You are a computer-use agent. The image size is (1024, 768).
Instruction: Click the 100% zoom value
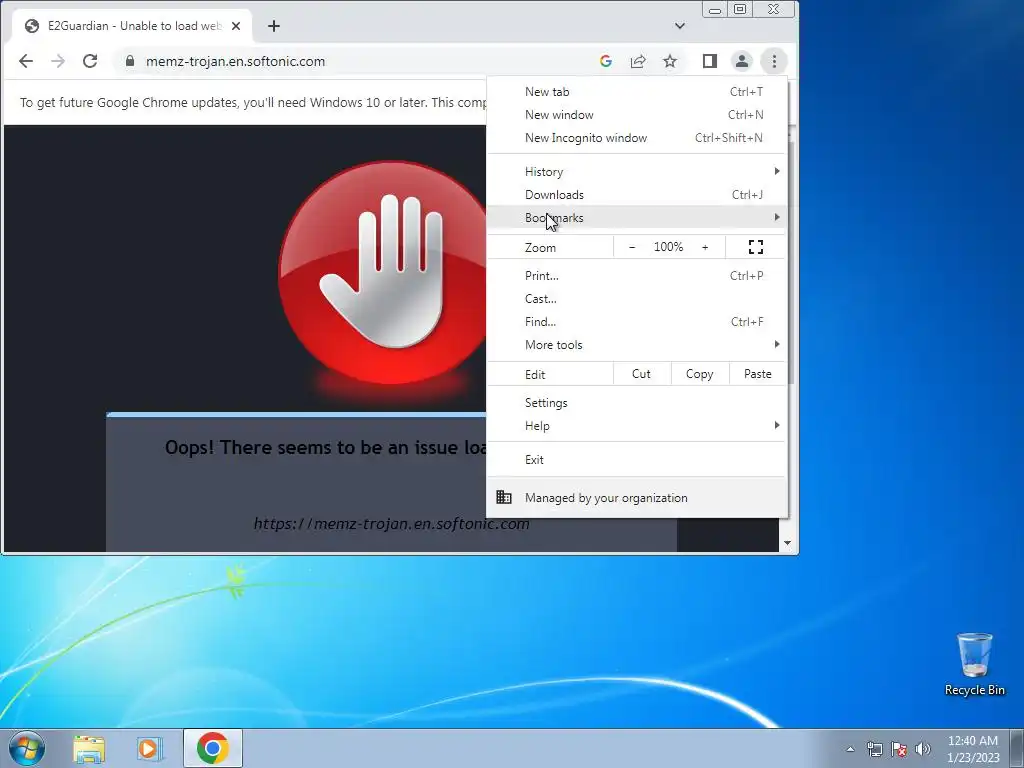click(668, 247)
